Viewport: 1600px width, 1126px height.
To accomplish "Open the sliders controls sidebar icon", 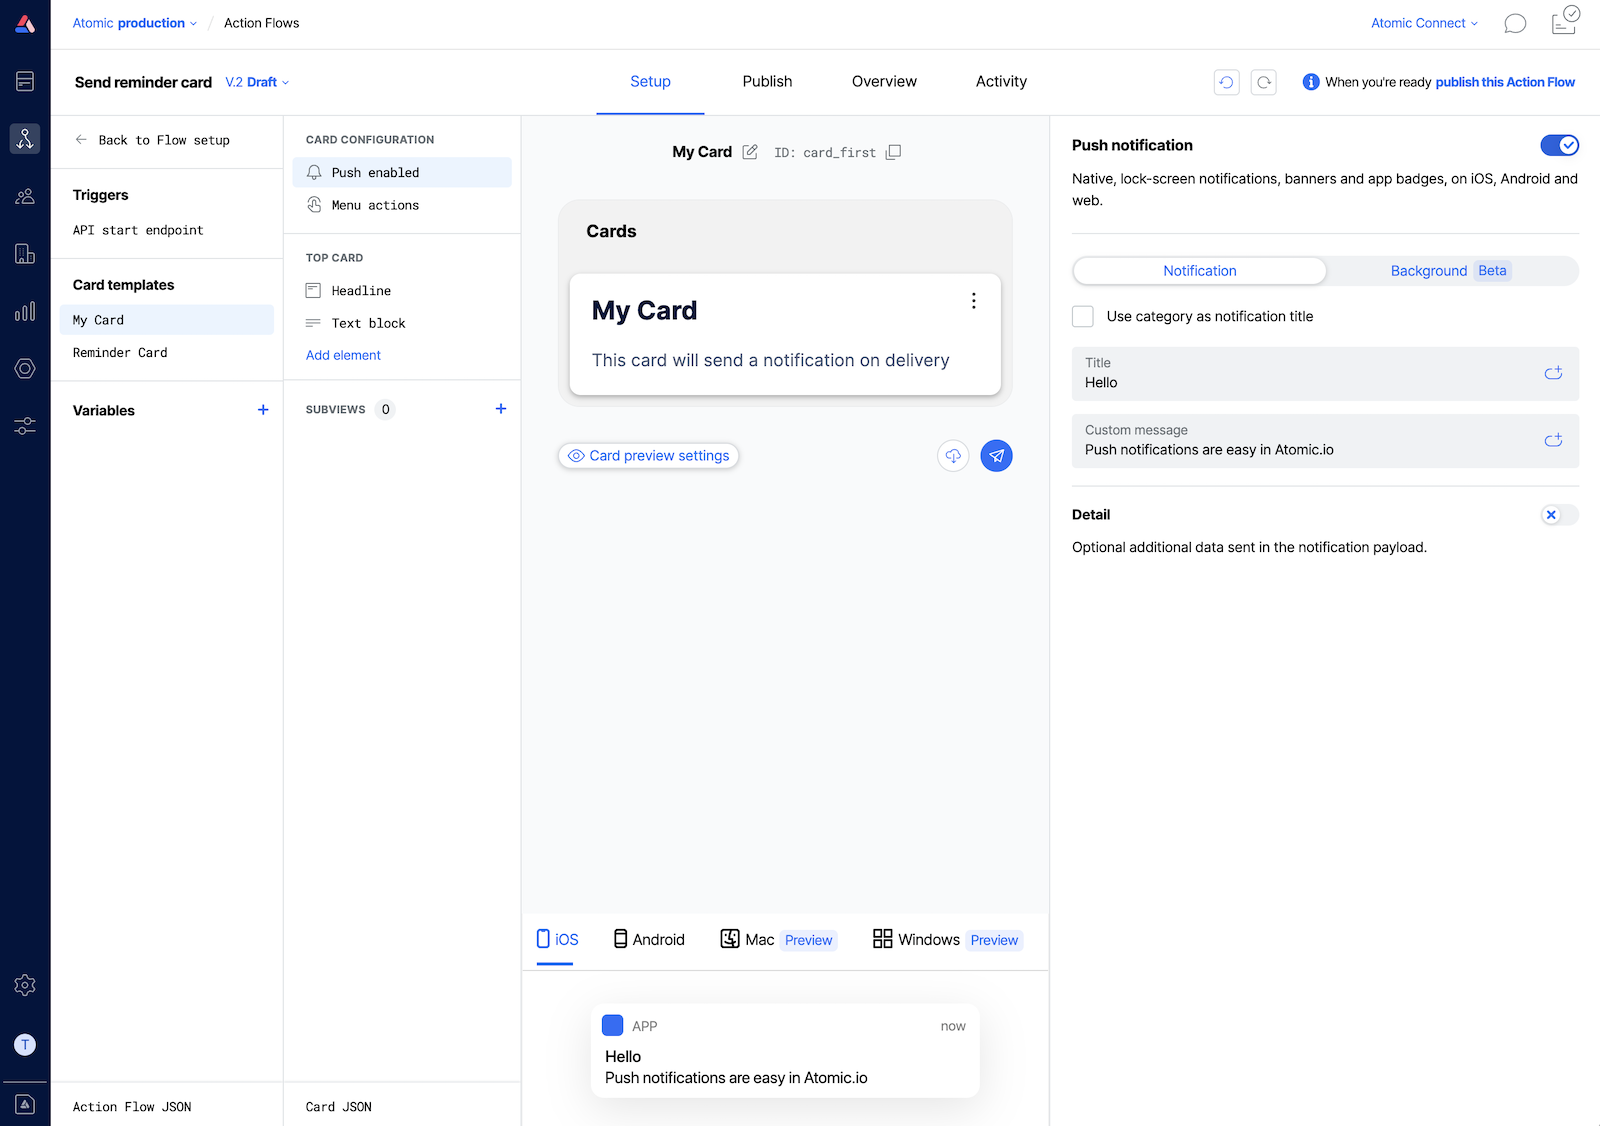I will pos(25,426).
